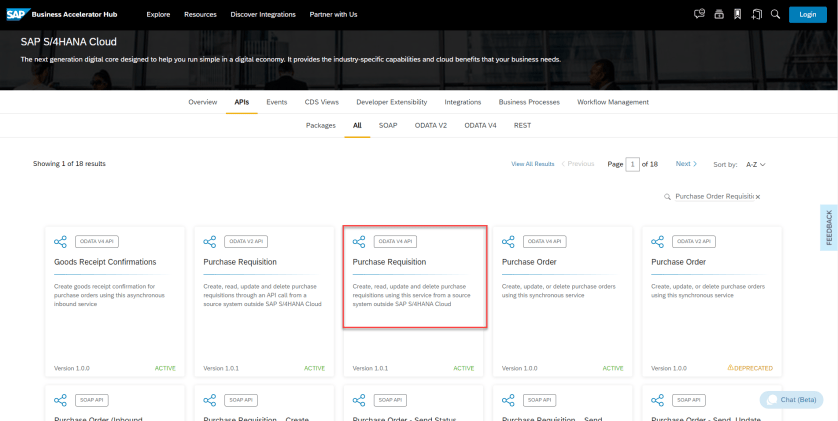
Task: Click the DEPRECATED status label
Action: (753, 368)
